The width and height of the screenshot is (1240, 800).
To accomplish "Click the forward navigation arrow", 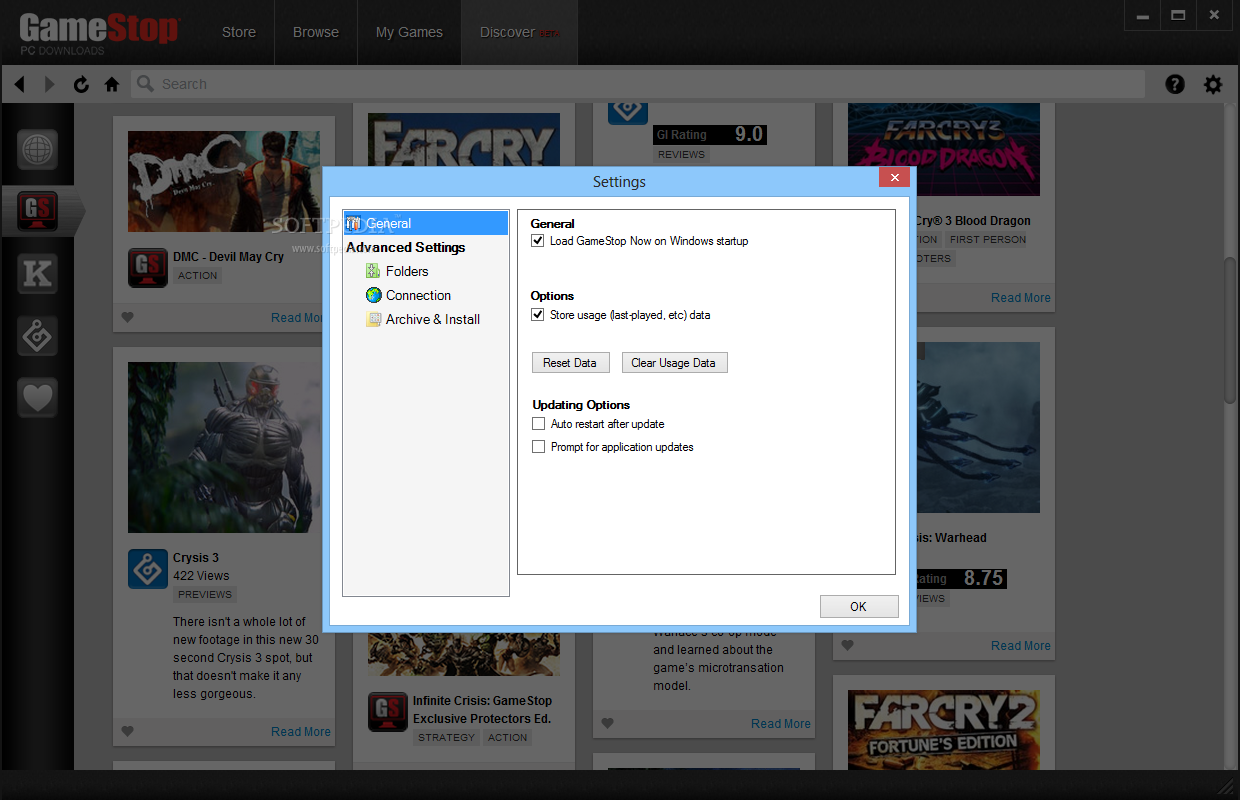I will tap(50, 84).
